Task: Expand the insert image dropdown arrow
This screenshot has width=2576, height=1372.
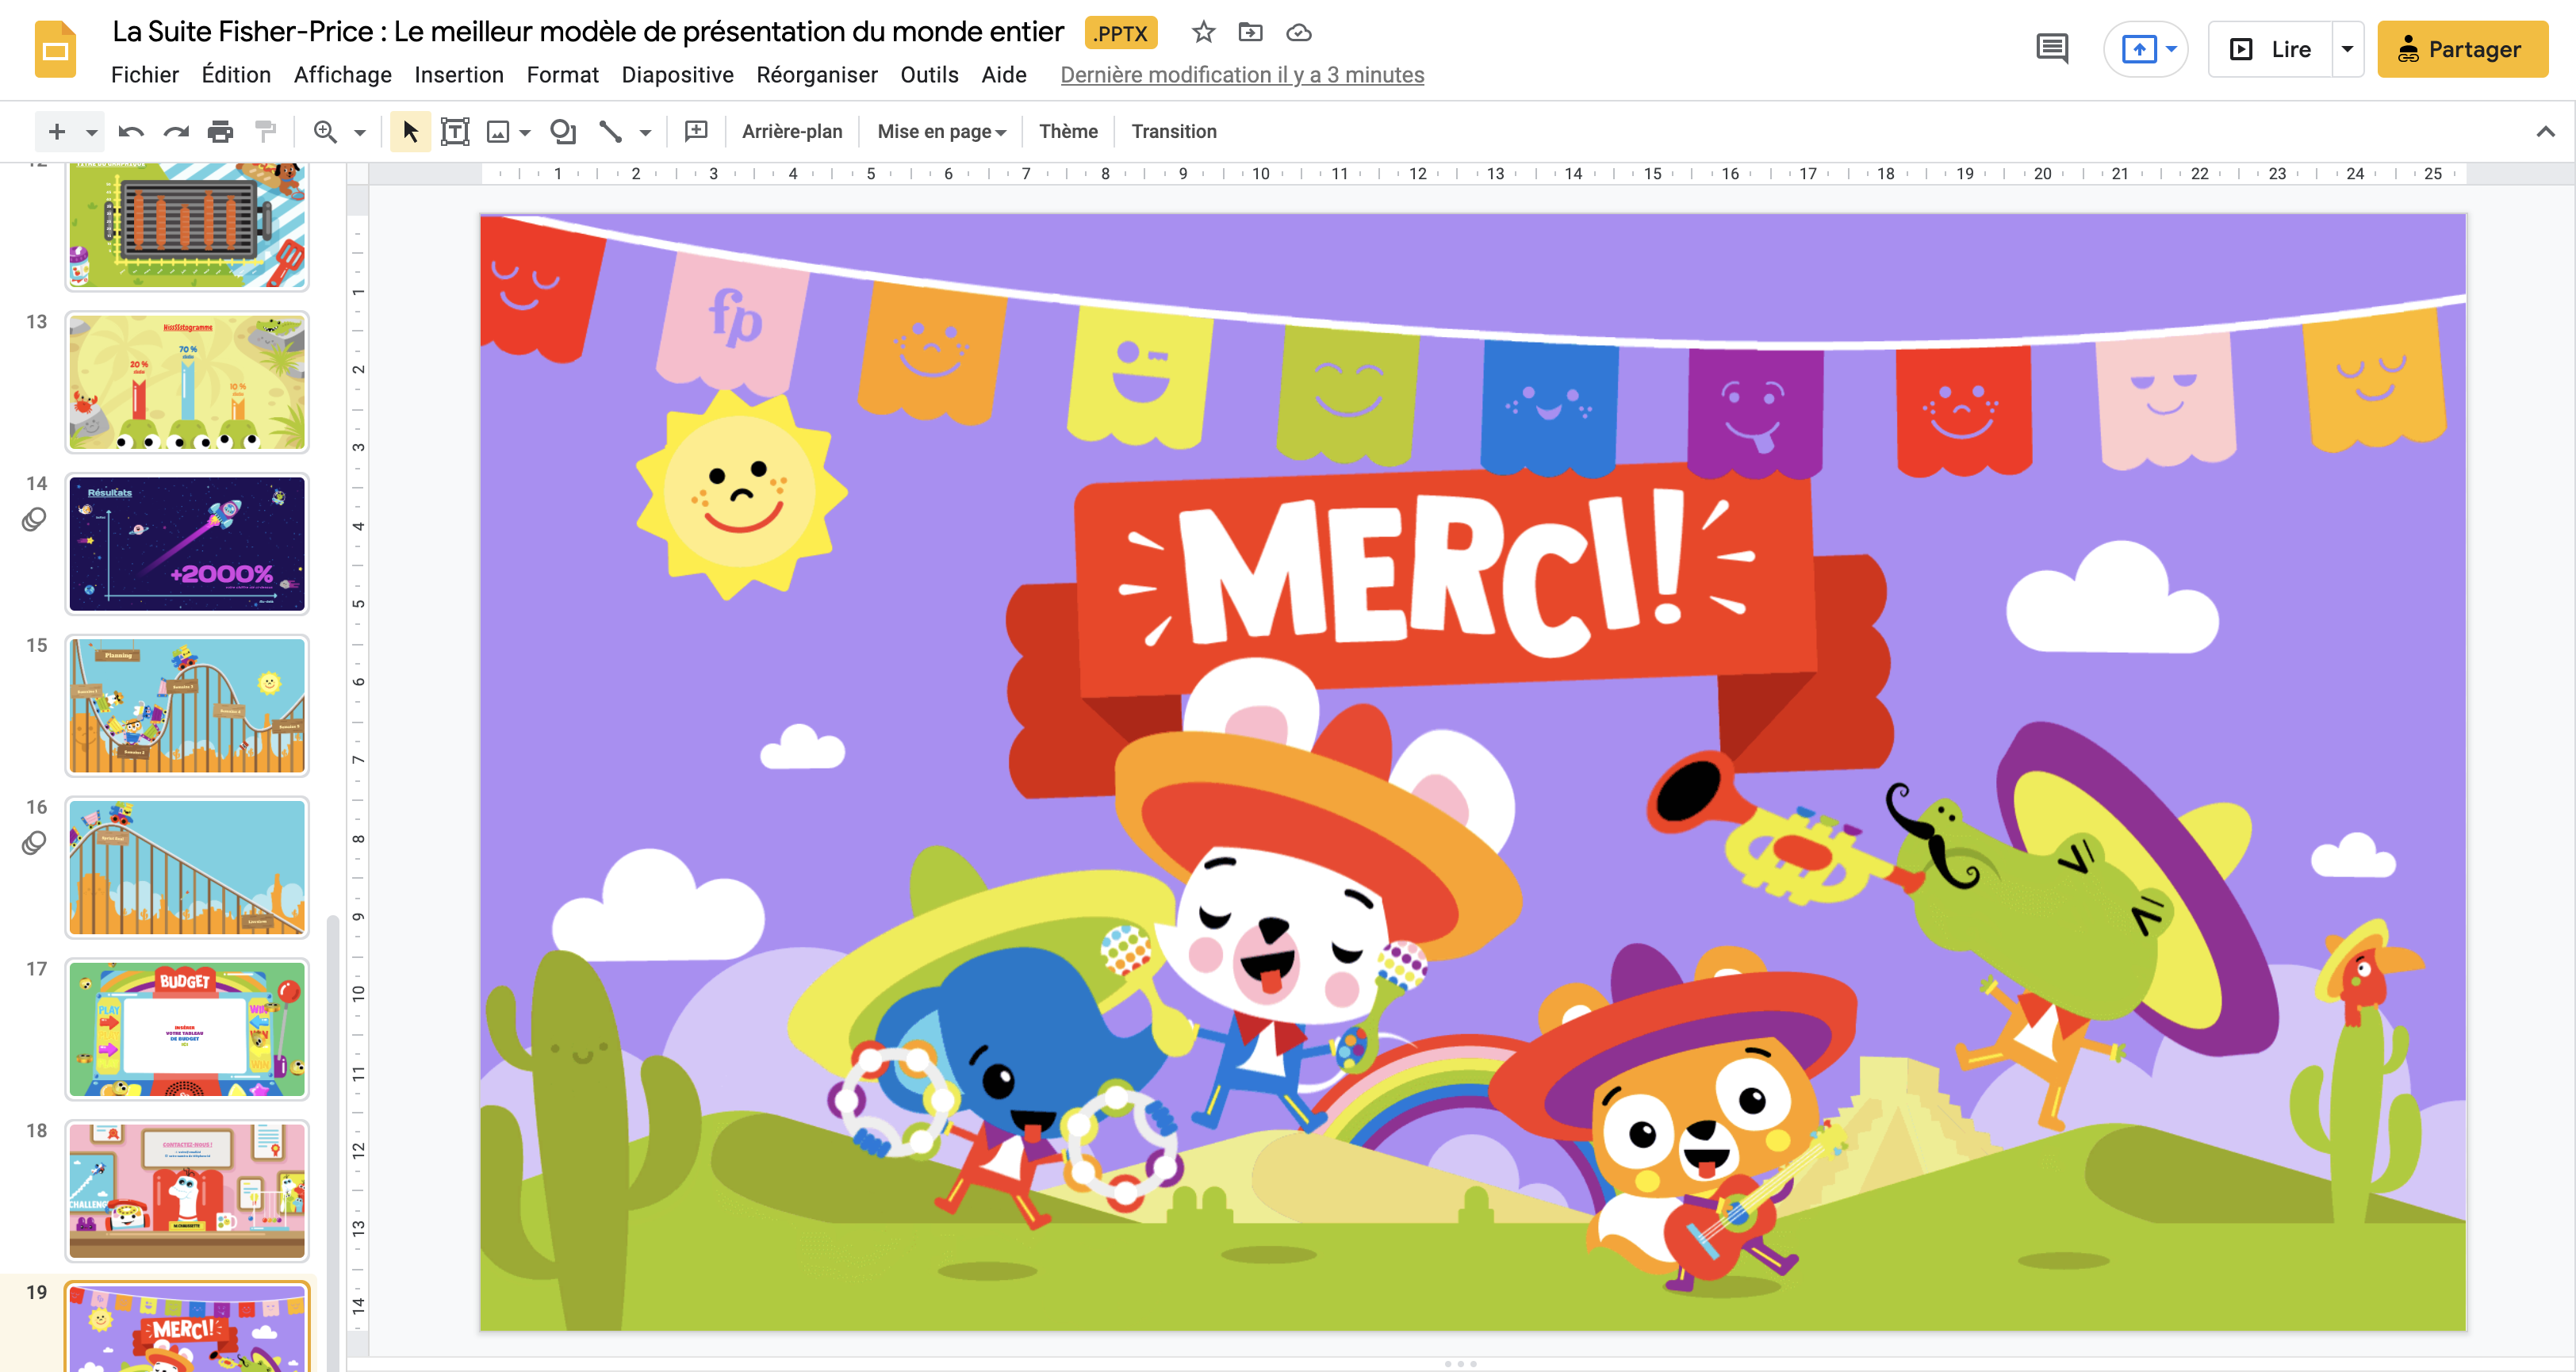Action: click(525, 131)
